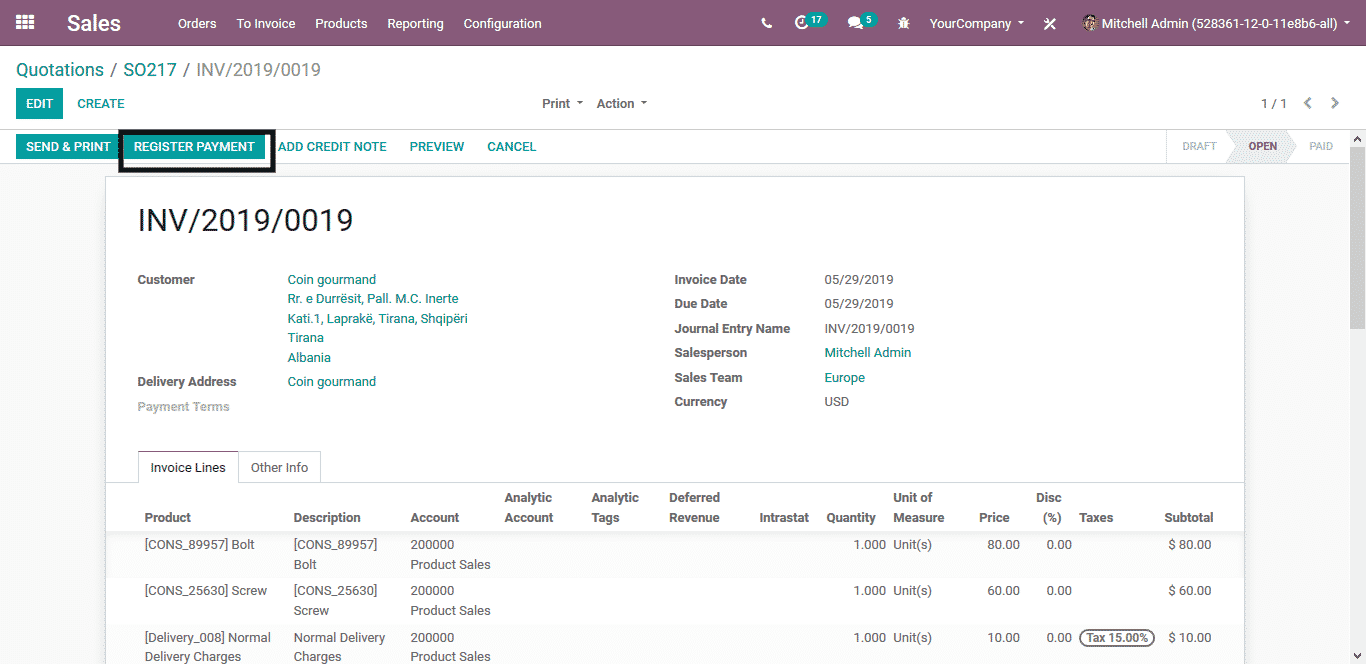Go to previous record arrow
Screen dimensions: 1366x664
point(1307,103)
